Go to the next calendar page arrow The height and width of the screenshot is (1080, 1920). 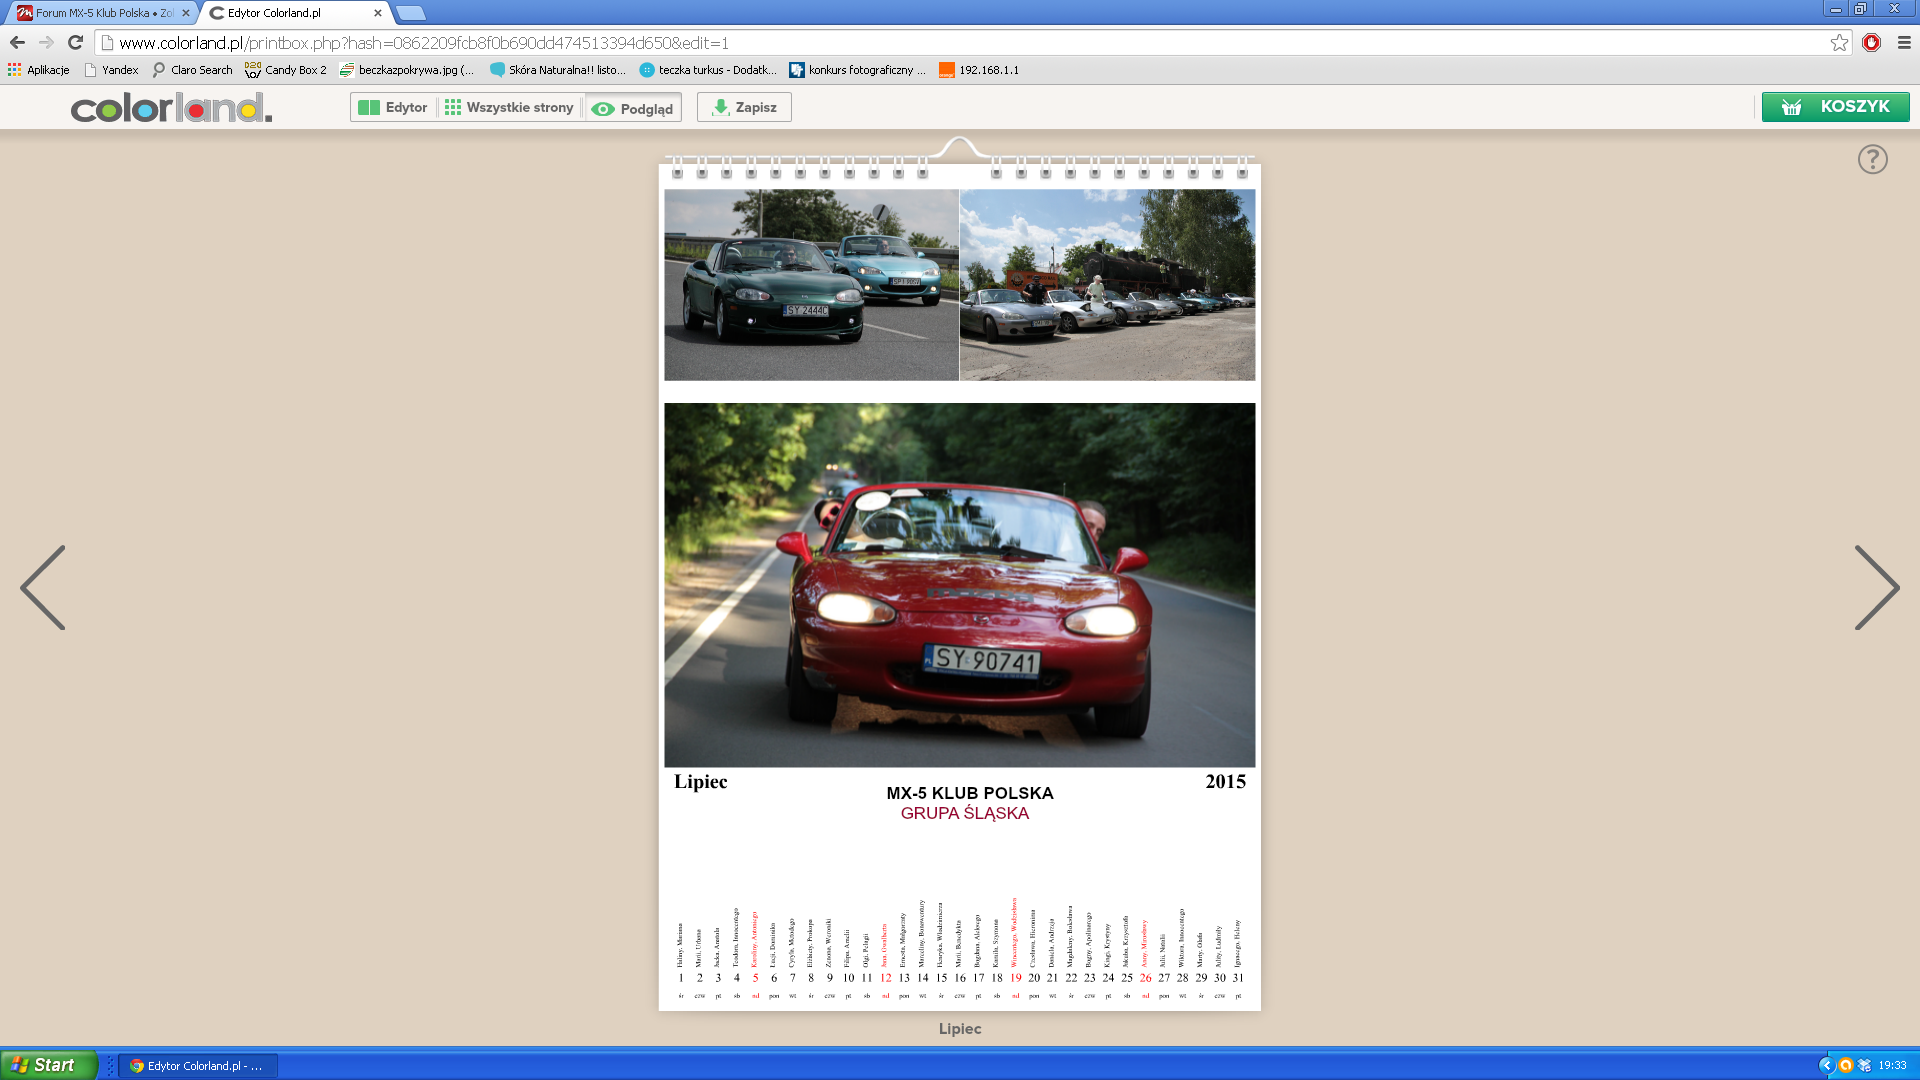coord(1877,587)
